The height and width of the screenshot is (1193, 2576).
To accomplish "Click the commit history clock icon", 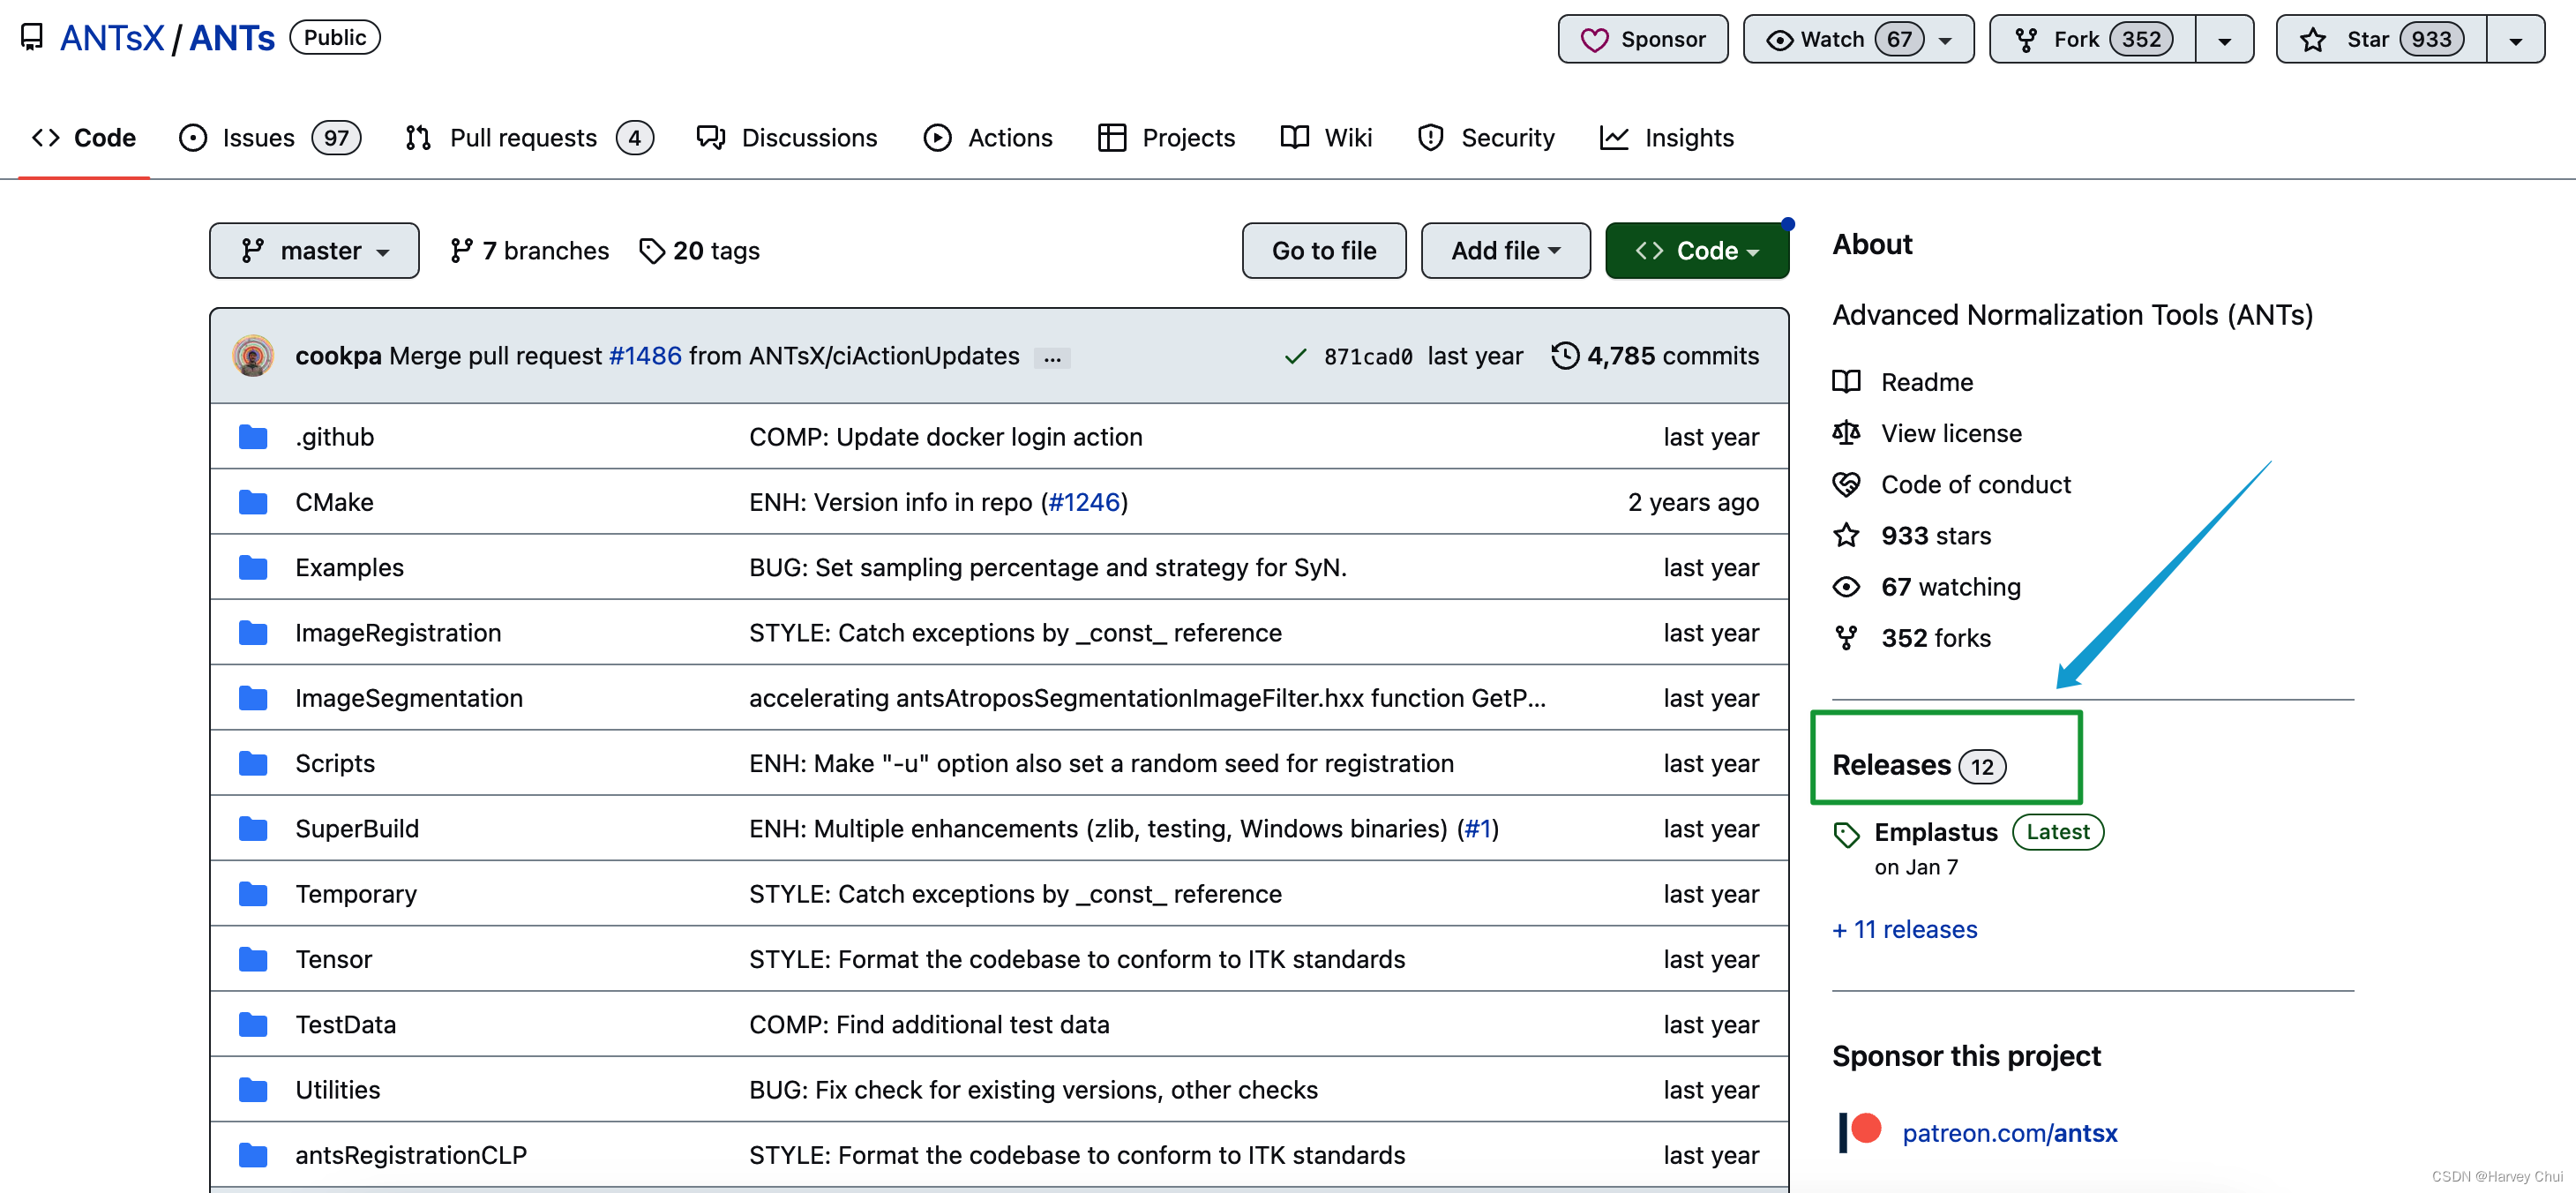I will [1564, 356].
